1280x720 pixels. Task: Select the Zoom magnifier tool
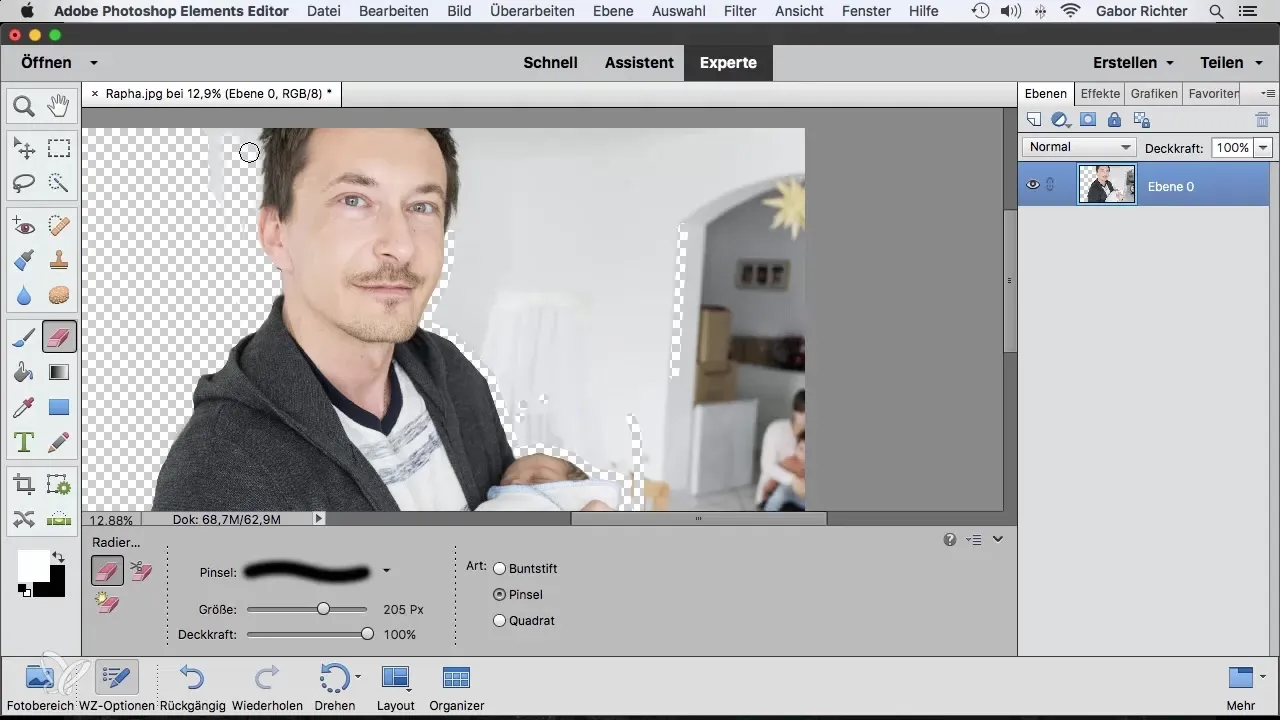coord(24,105)
